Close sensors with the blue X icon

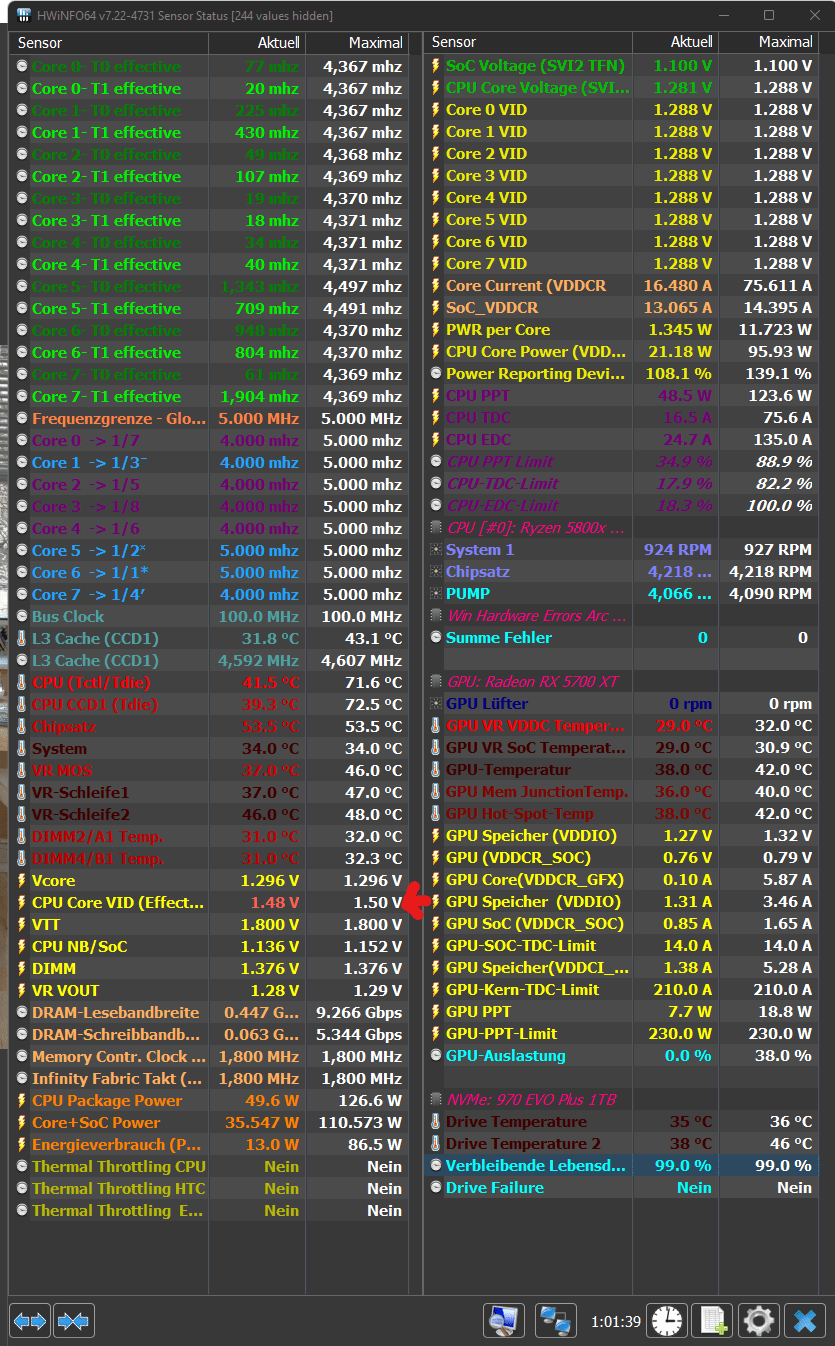805,1321
